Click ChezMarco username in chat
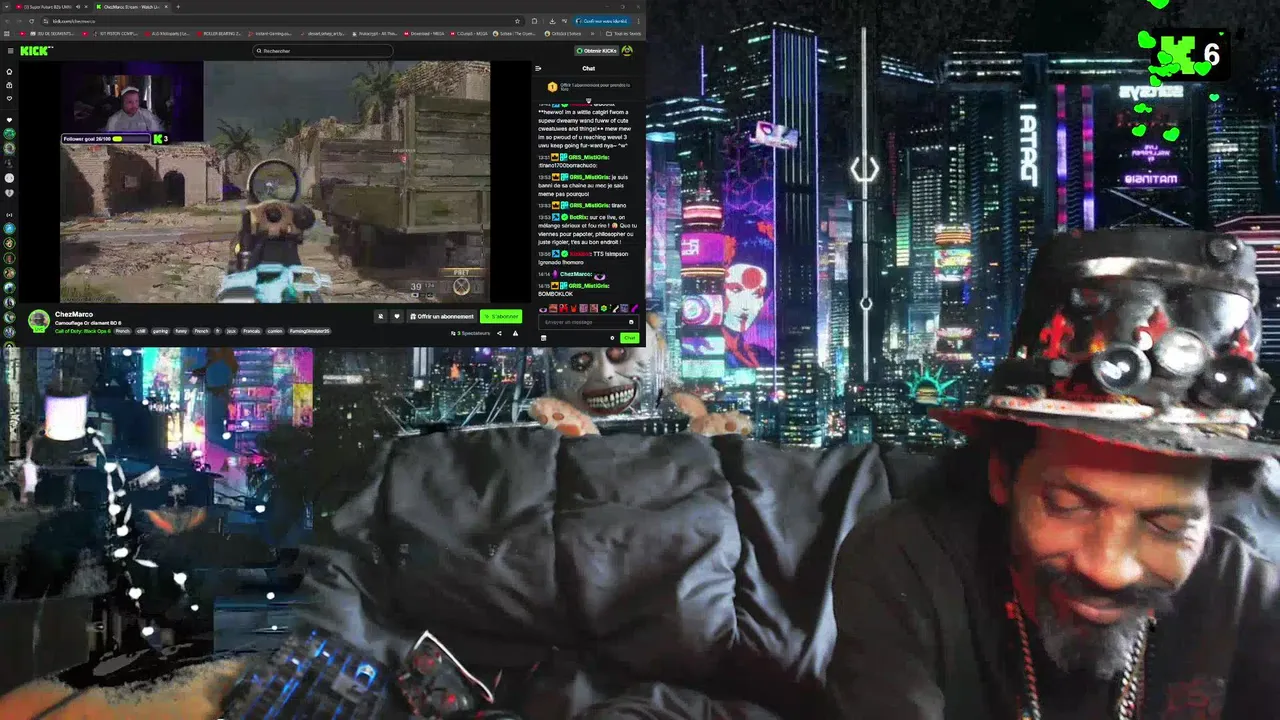Image resolution: width=1280 pixels, height=720 pixels. 576,274
